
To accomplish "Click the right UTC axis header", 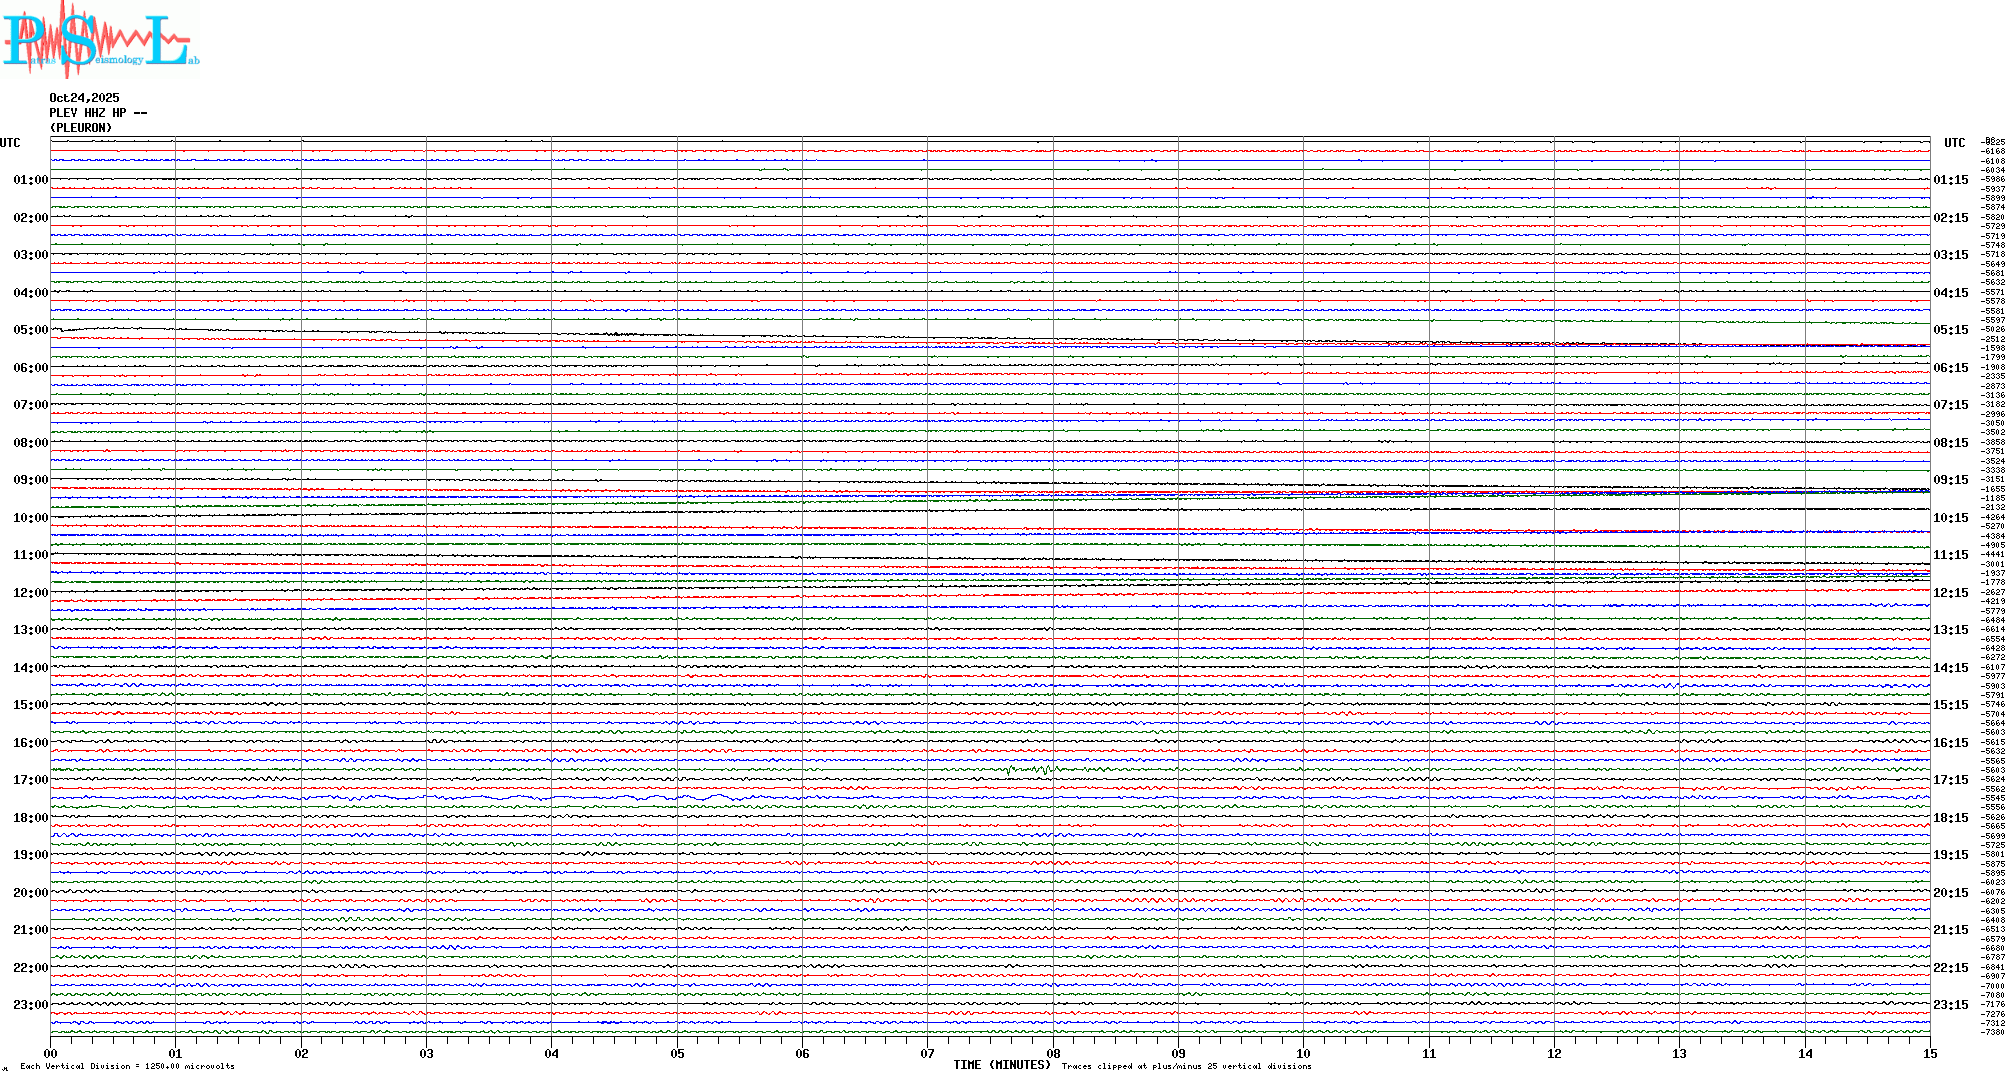I will pos(1954,143).
